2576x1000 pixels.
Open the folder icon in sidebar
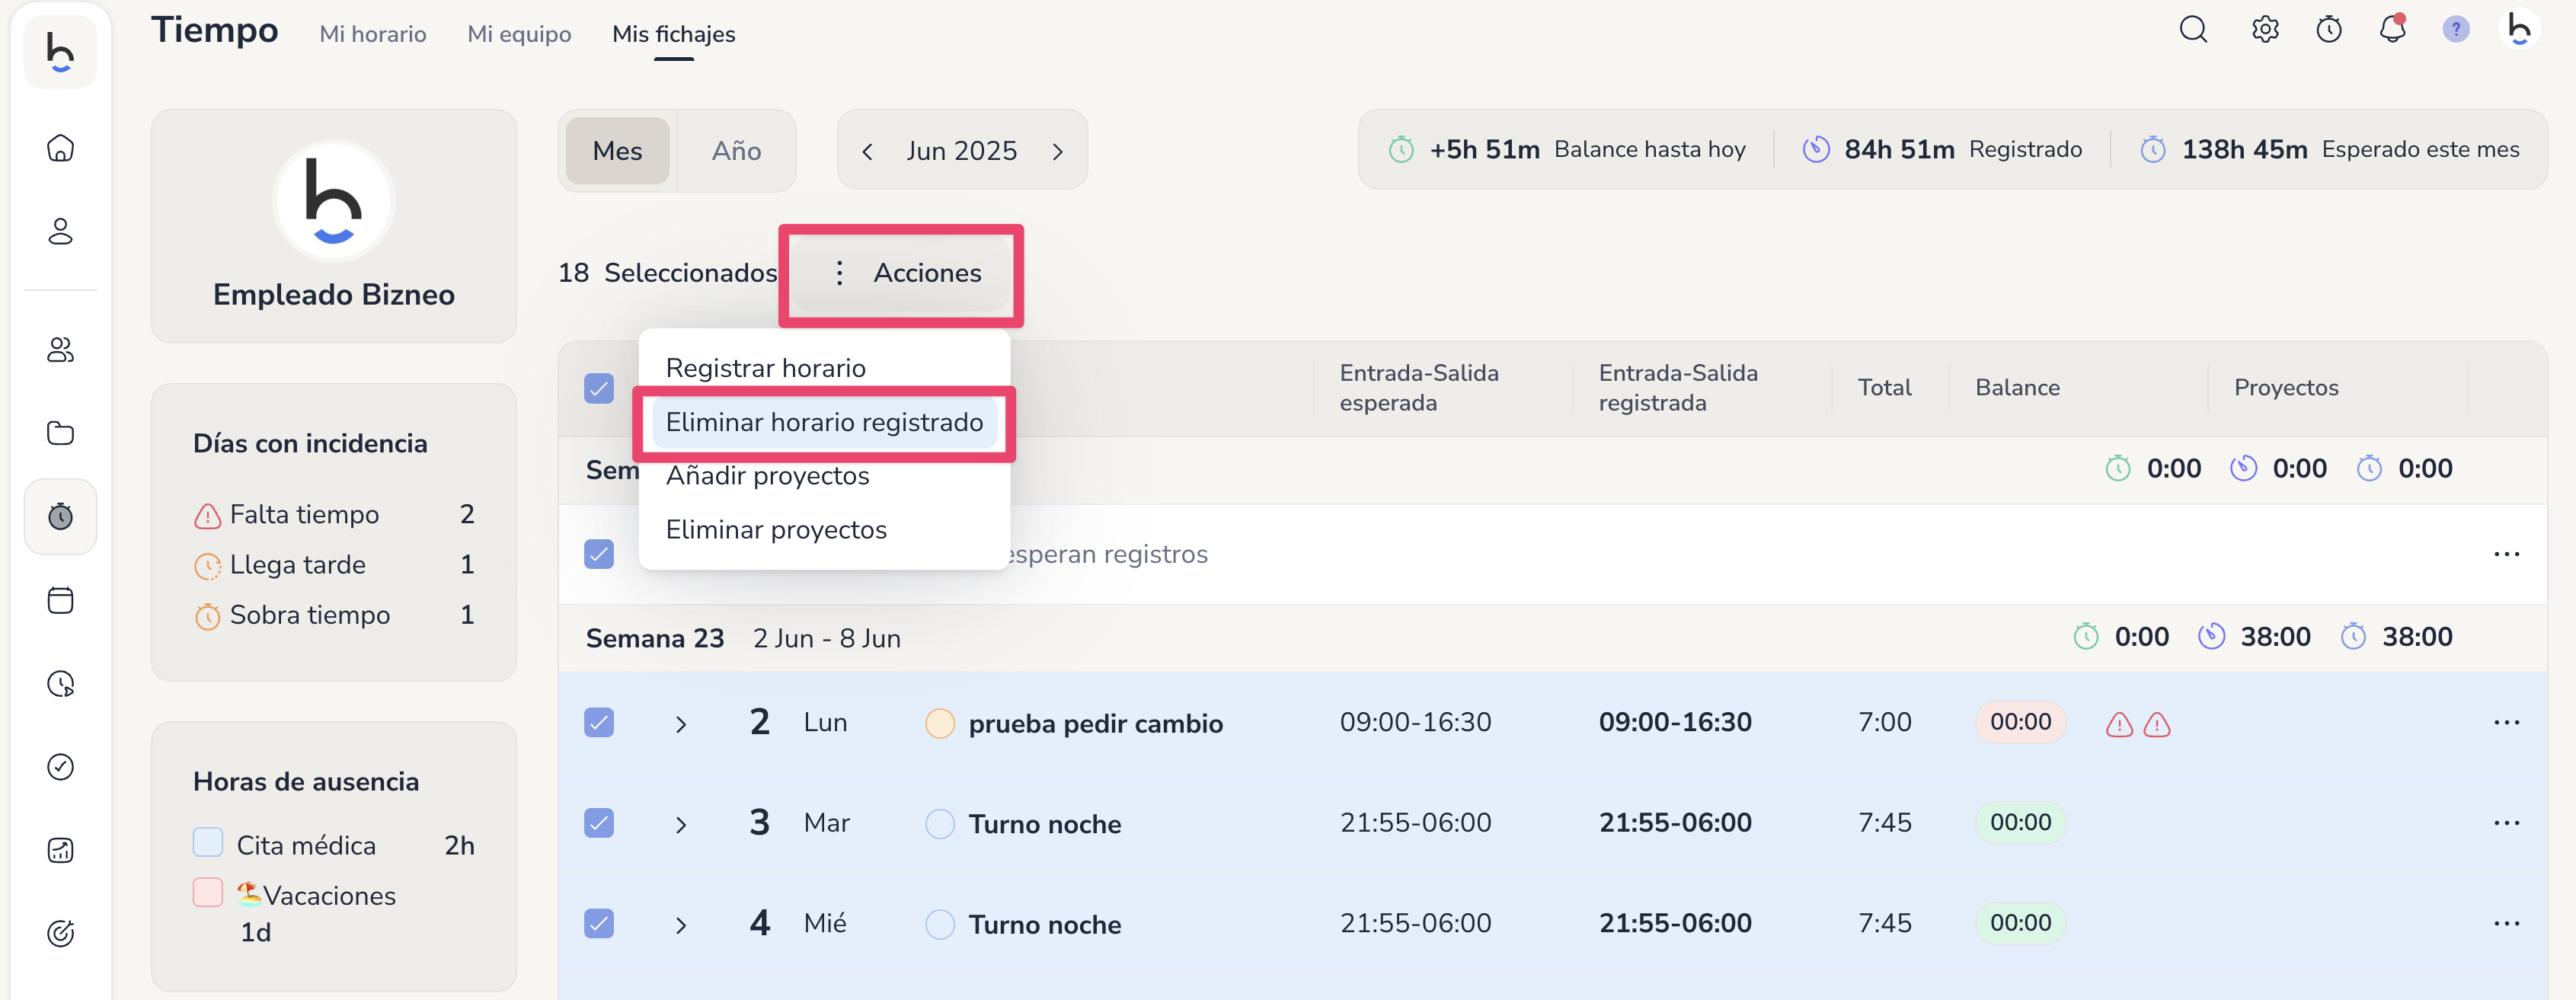coord(61,433)
